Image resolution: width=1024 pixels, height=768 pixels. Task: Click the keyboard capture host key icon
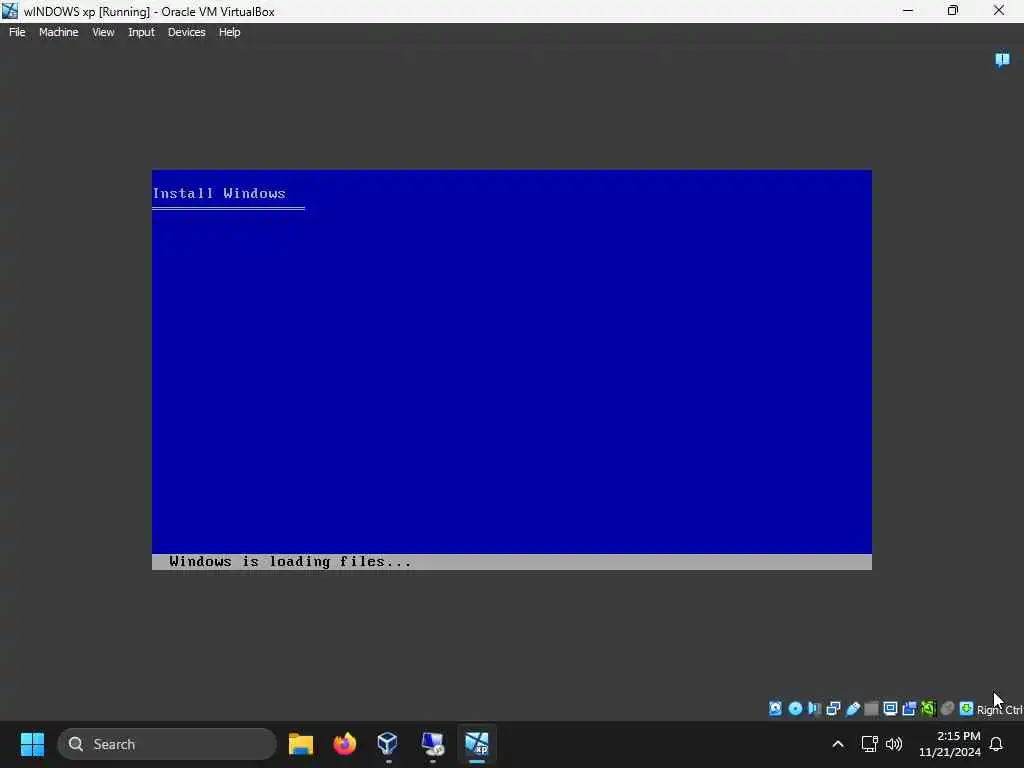point(967,709)
